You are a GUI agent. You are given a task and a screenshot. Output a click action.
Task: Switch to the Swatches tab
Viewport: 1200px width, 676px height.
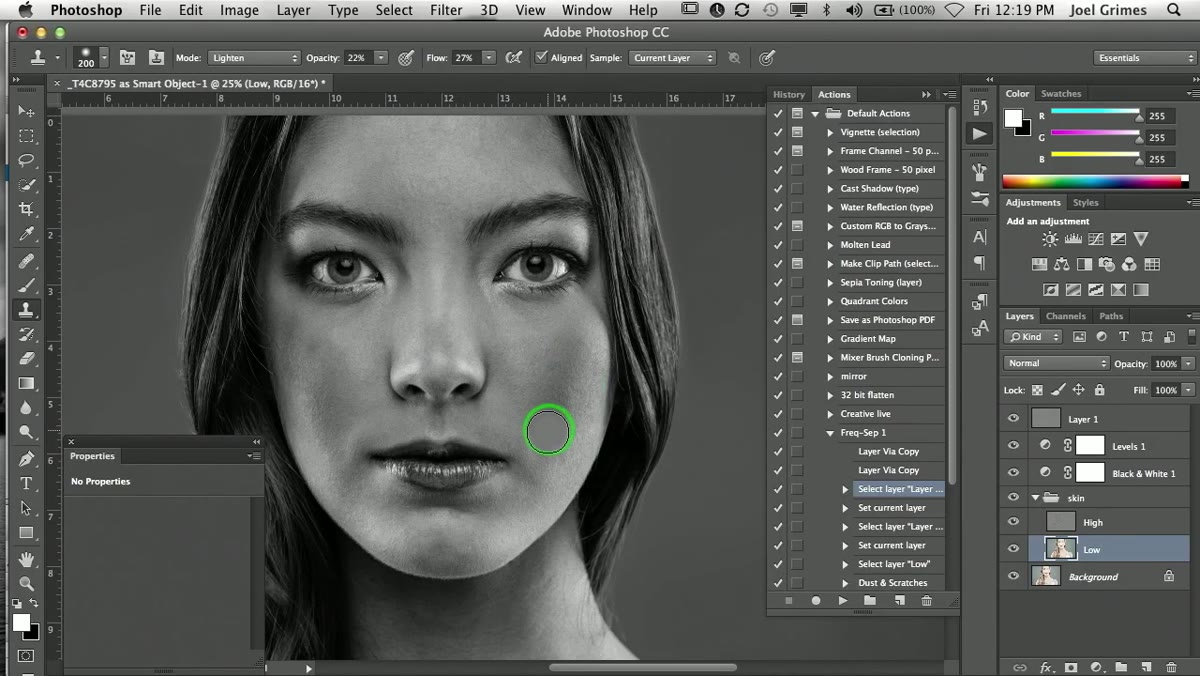coord(1061,94)
